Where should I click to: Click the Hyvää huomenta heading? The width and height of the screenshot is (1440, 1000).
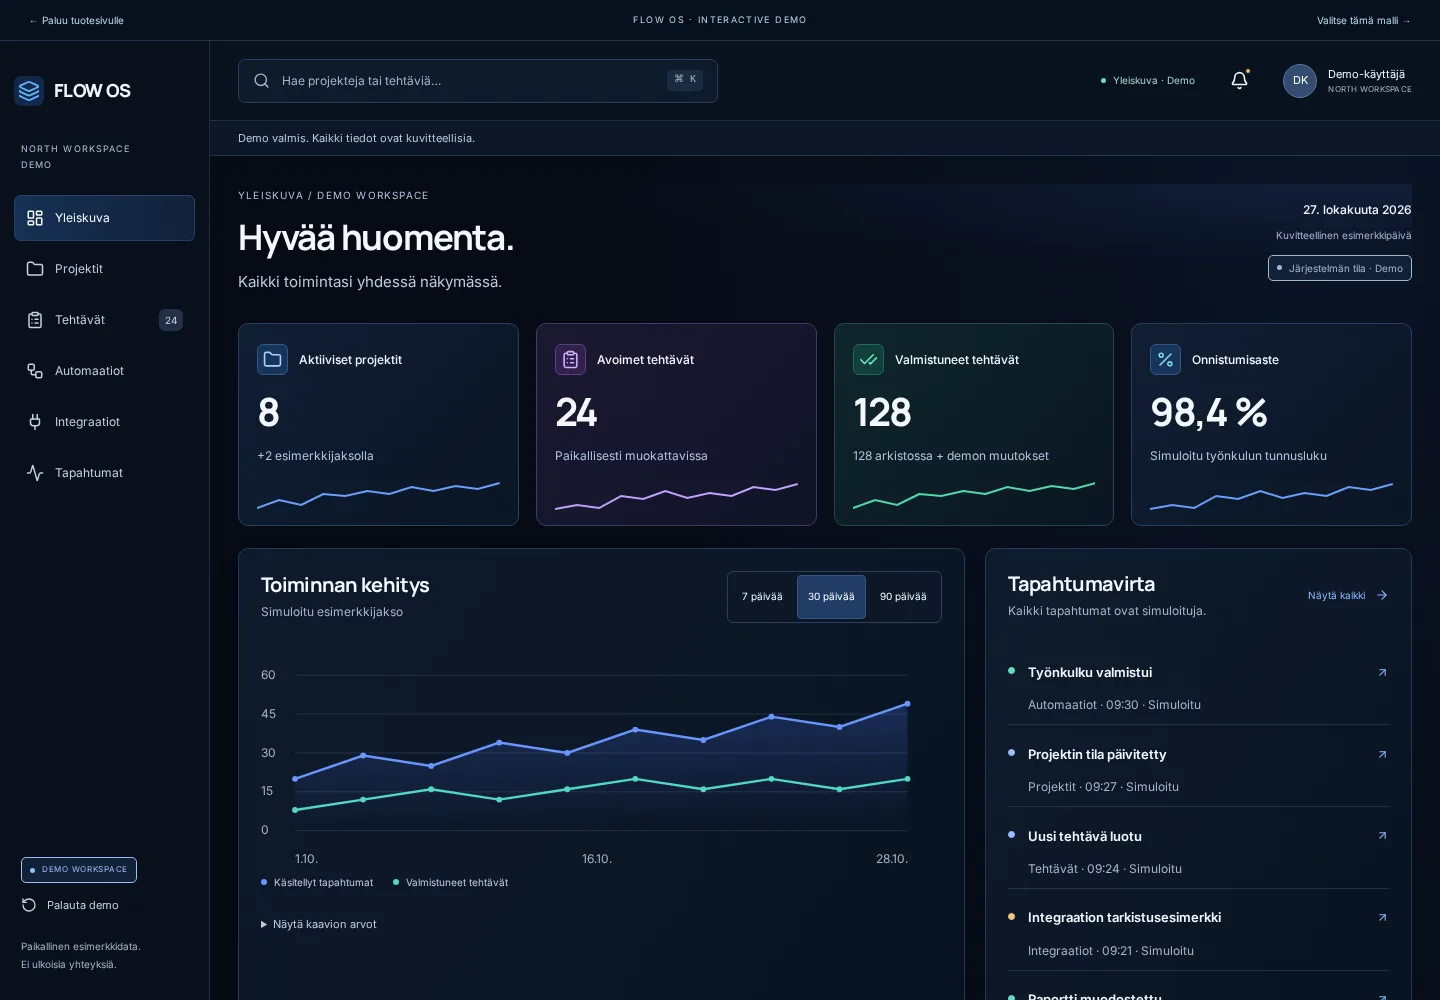[376, 238]
